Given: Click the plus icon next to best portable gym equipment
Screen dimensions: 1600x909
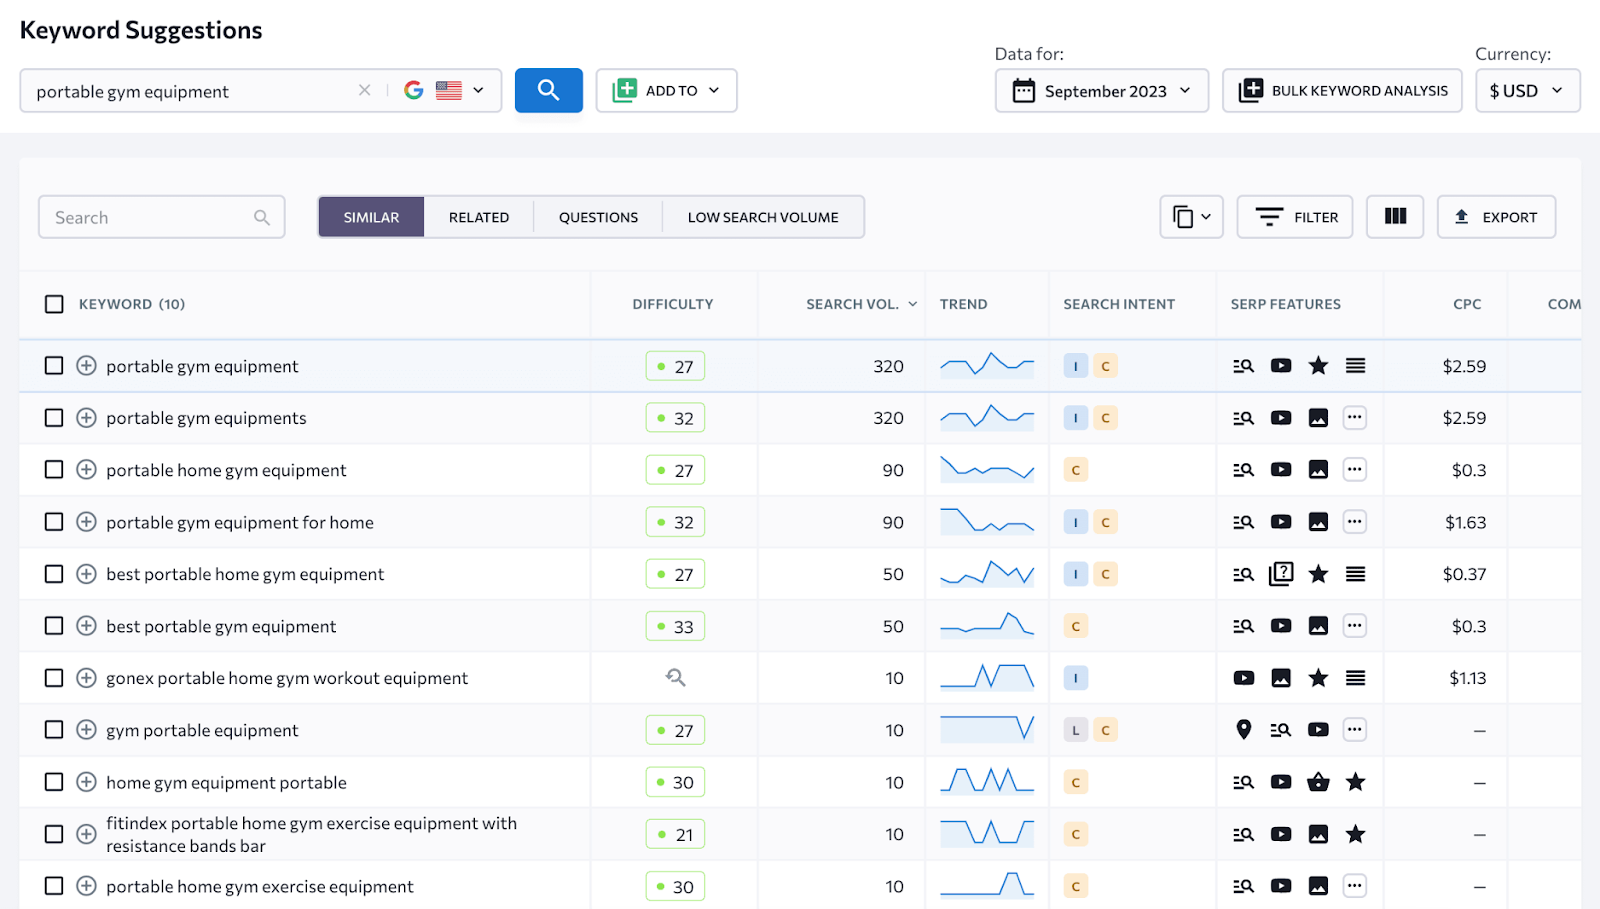Looking at the screenshot, I should (x=85, y=625).
